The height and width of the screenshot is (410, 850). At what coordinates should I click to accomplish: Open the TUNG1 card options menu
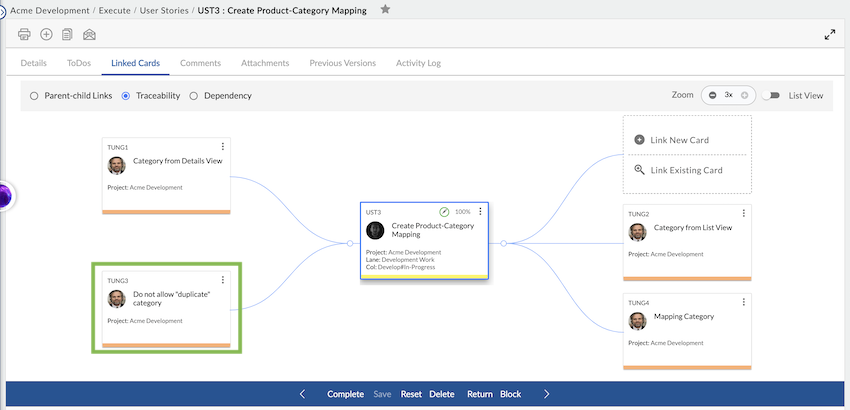222,147
